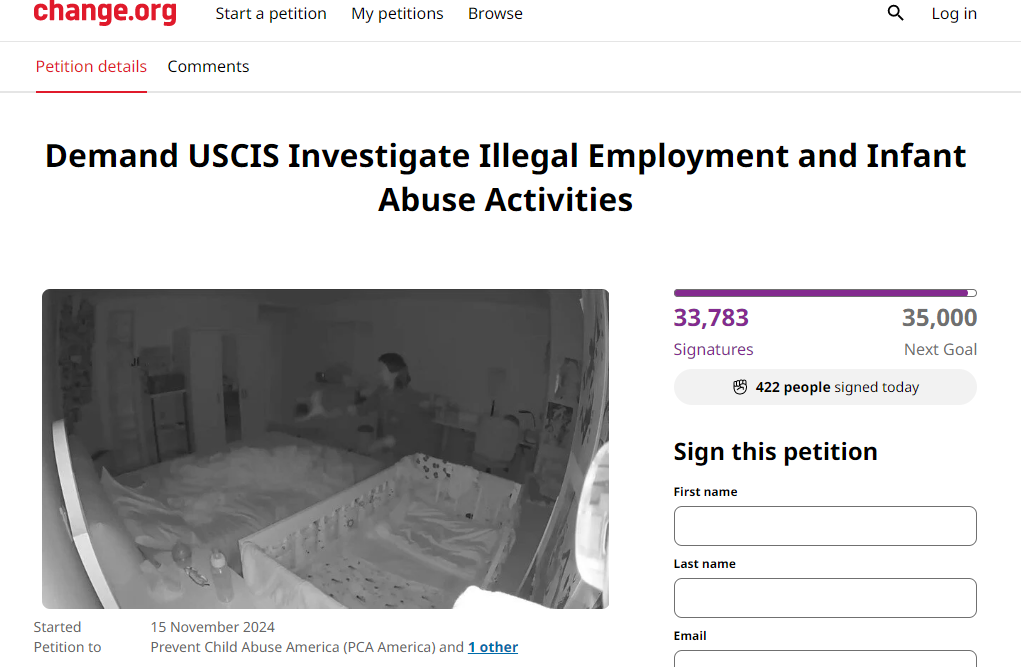Click the fist icon beside signed today

(740, 387)
